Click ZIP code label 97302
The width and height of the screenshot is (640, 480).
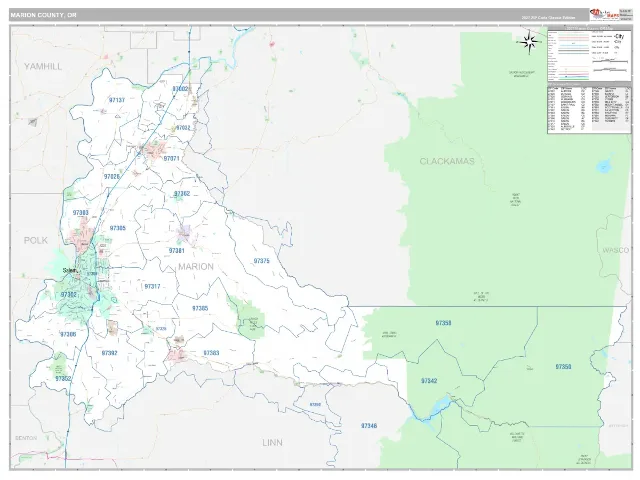(x=69, y=295)
